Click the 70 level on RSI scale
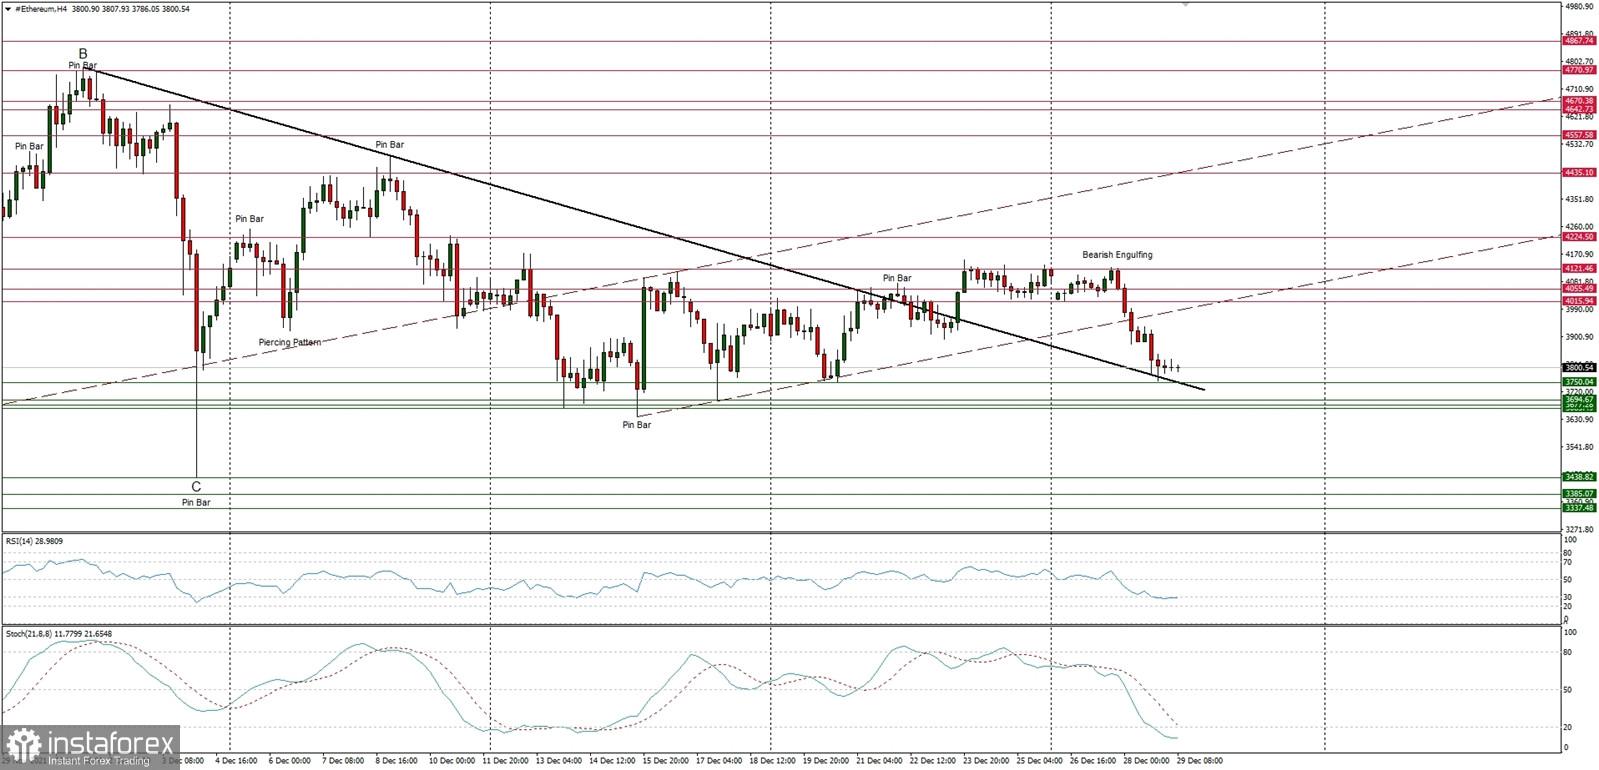Viewport: 1599px width, 770px height. coord(1568,563)
